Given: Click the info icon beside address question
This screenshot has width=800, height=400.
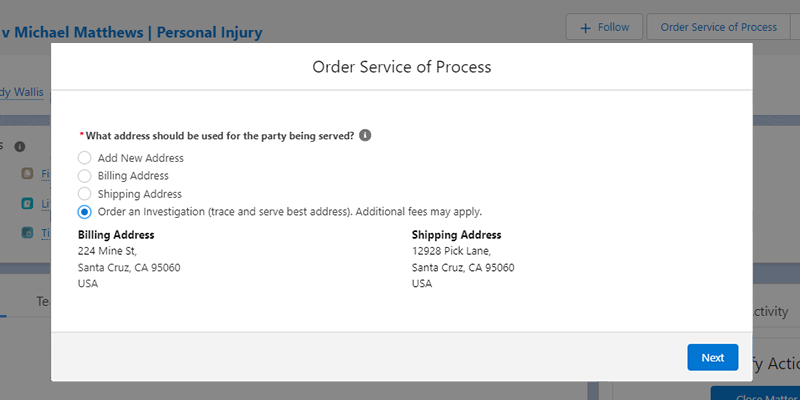Looking at the screenshot, I should tap(365, 135).
